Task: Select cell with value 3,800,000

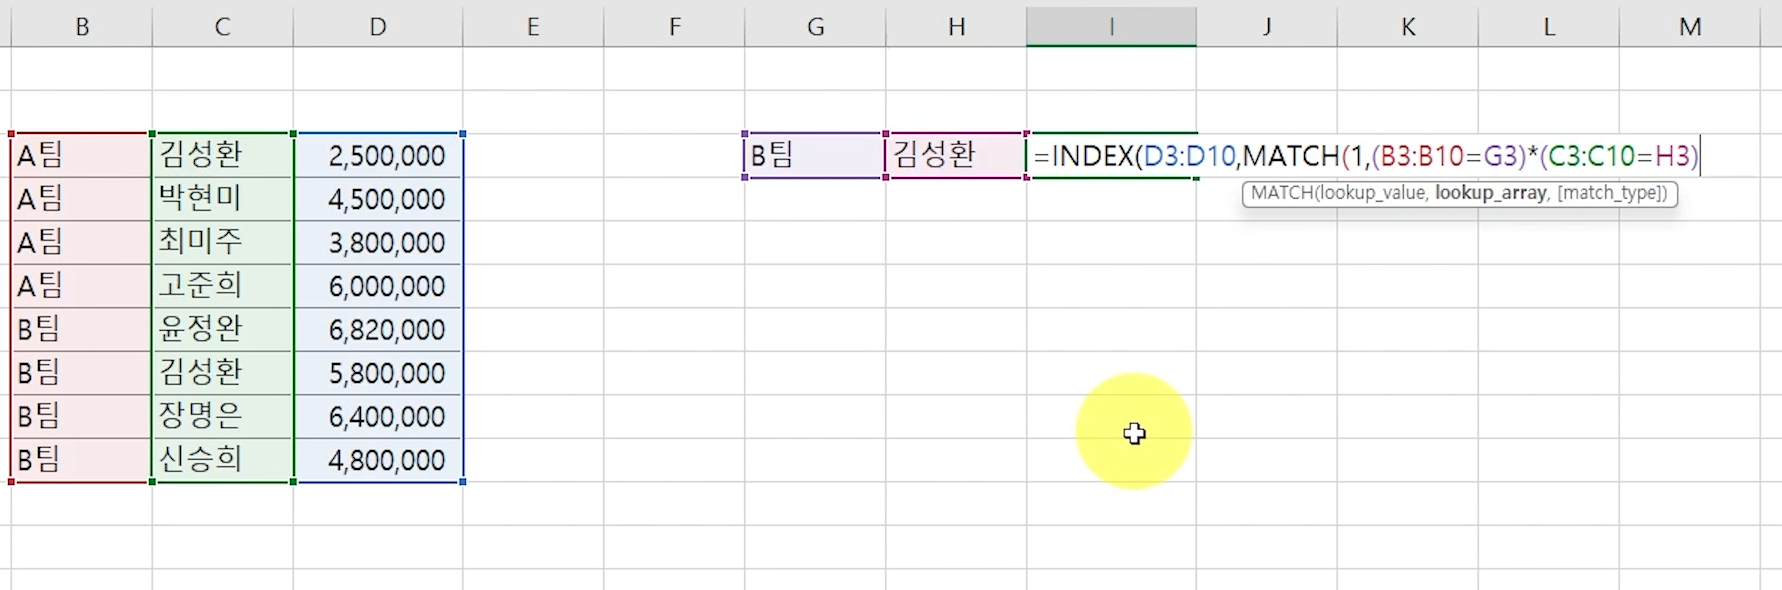Action: point(378,242)
